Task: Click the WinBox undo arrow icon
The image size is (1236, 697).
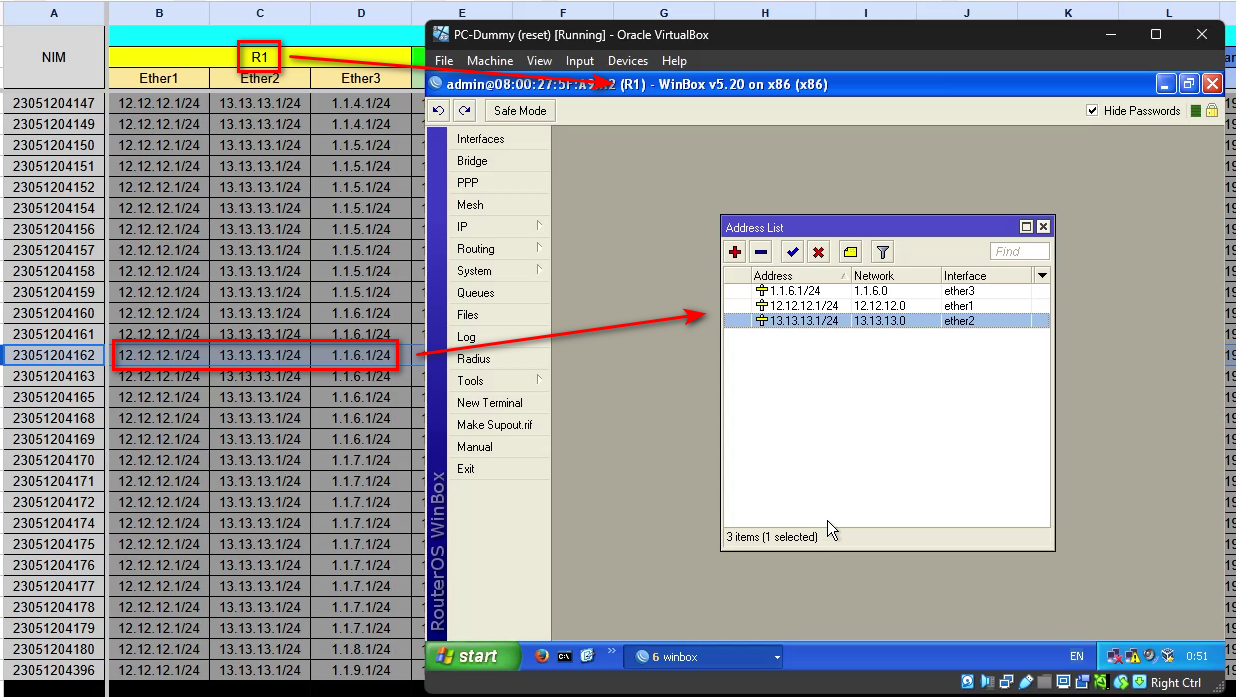Action: 439,111
